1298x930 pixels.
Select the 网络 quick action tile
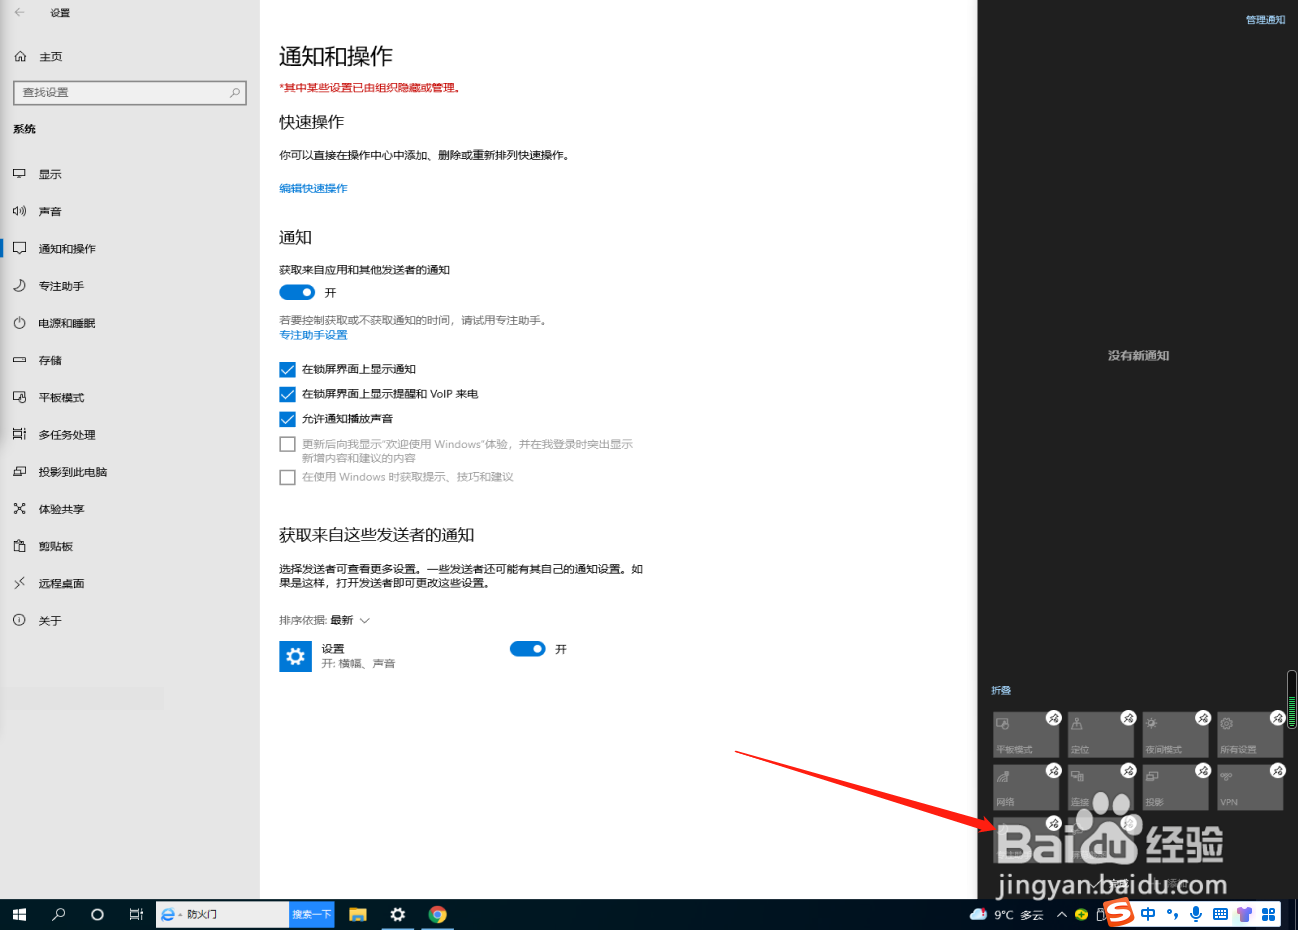[x=1025, y=787]
